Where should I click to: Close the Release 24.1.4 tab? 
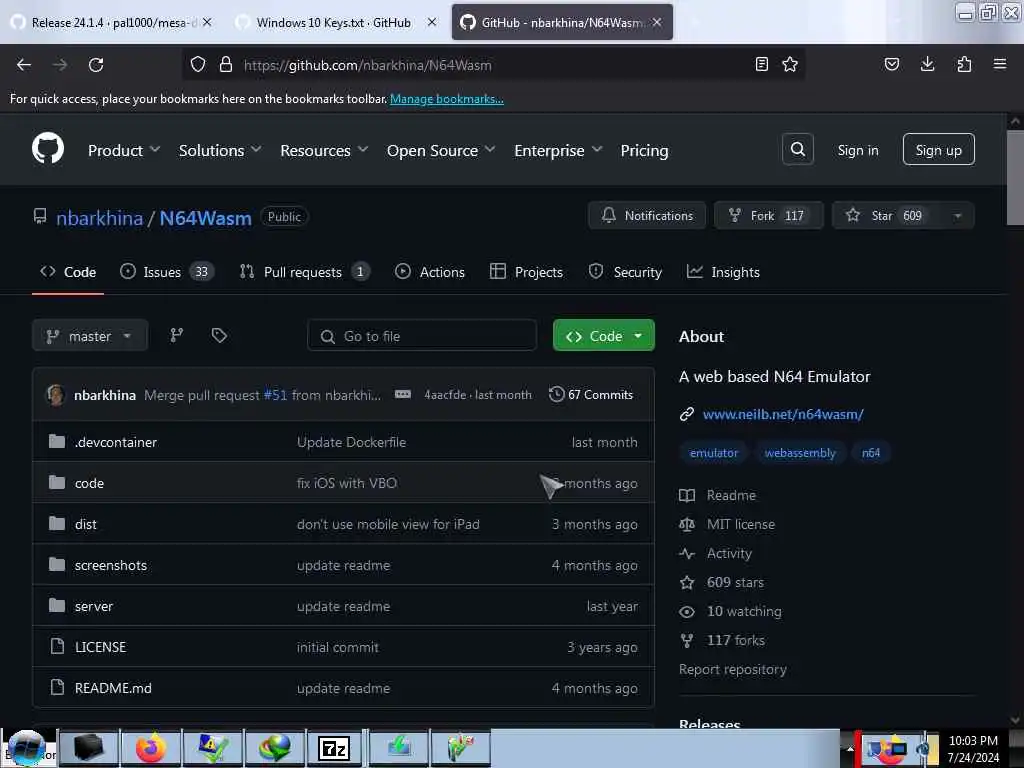tap(207, 22)
